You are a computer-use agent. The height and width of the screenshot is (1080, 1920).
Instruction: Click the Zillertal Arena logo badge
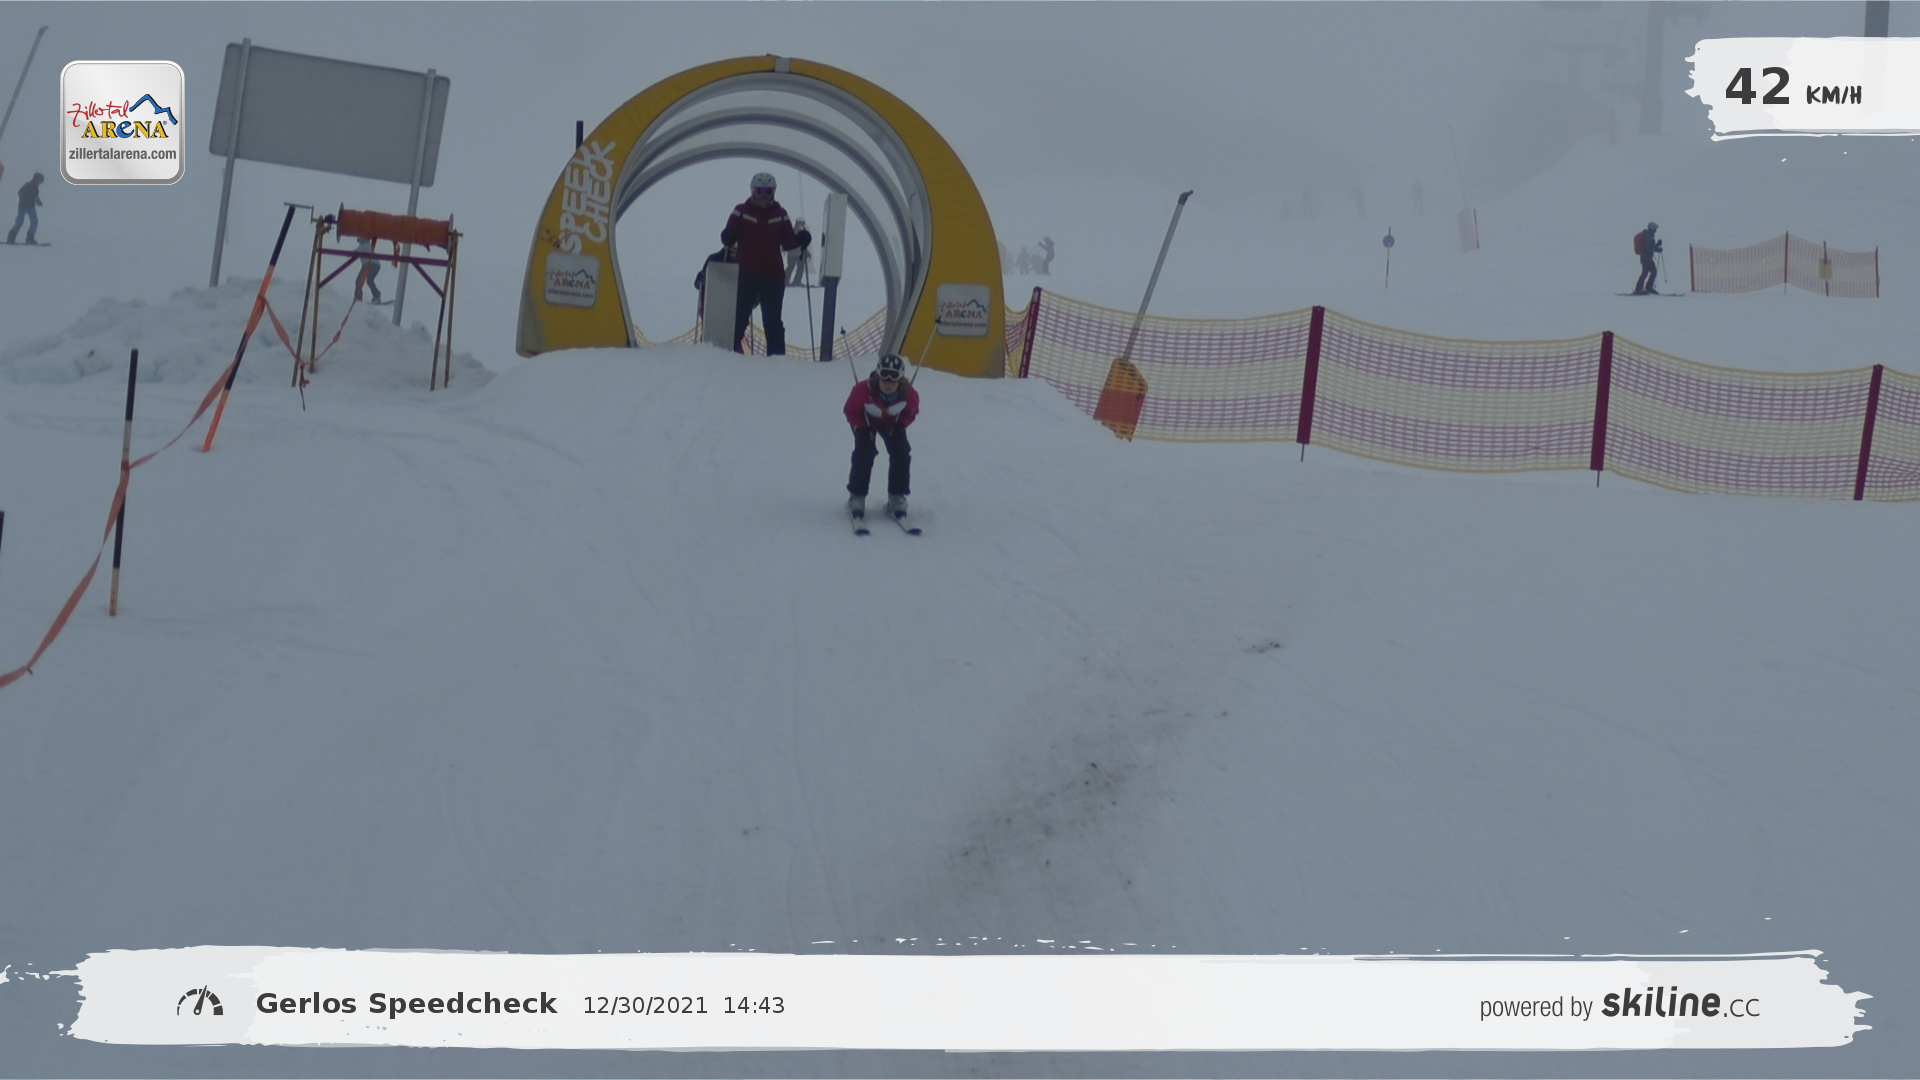click(122, 122)
